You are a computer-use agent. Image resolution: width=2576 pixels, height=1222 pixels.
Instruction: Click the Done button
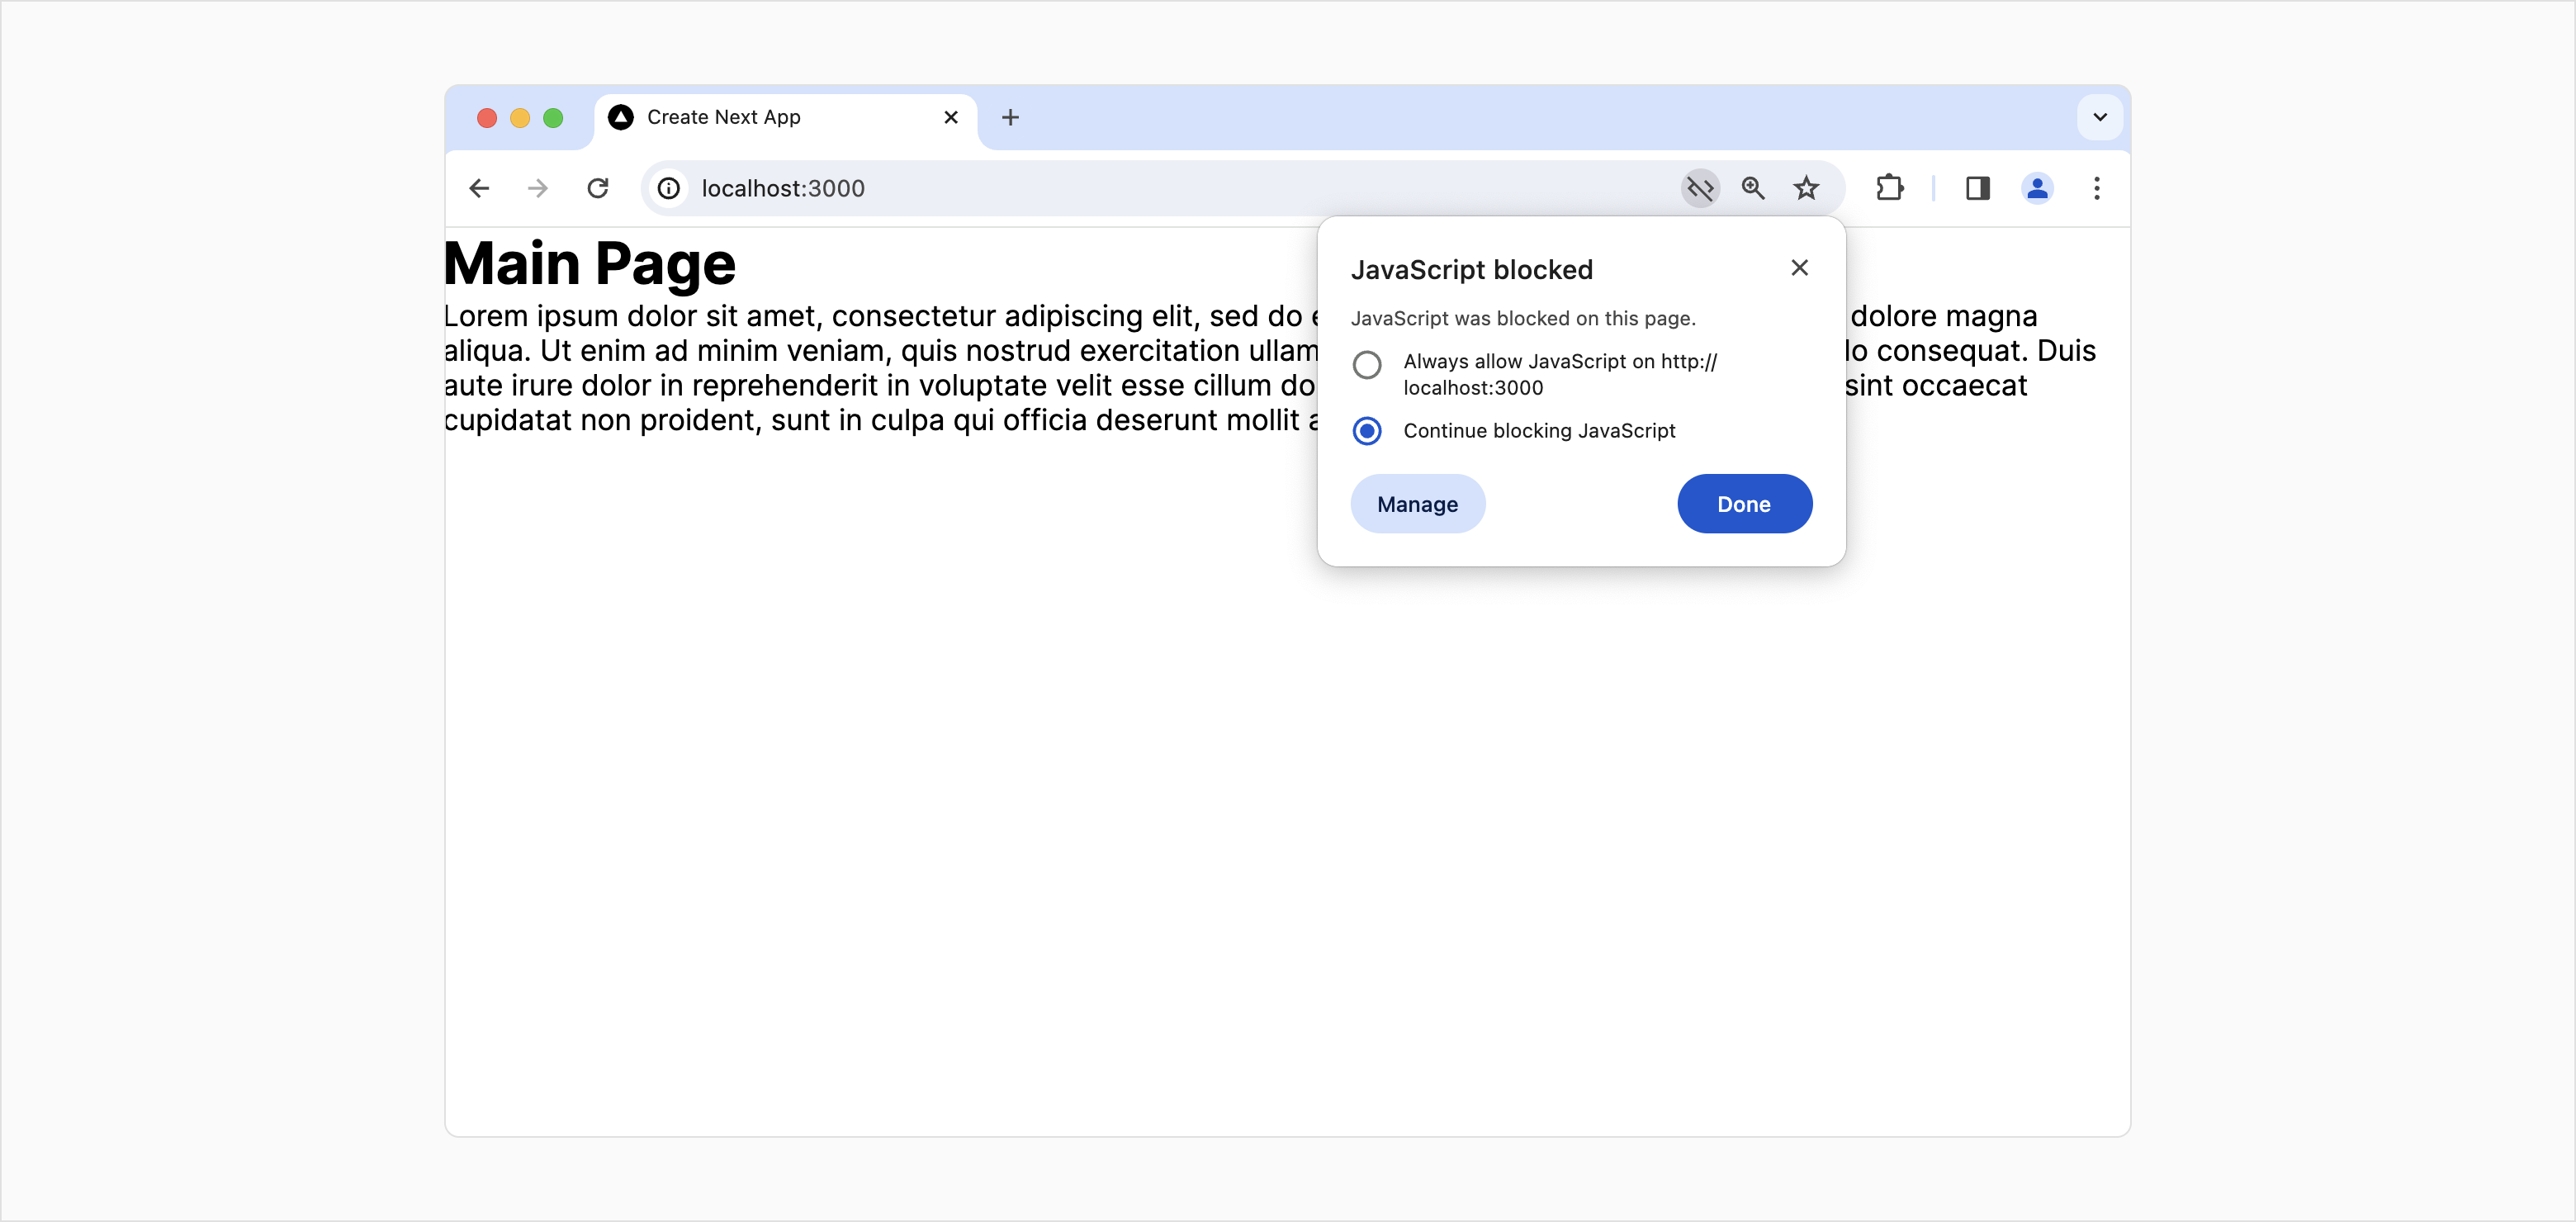(1744, 504)
